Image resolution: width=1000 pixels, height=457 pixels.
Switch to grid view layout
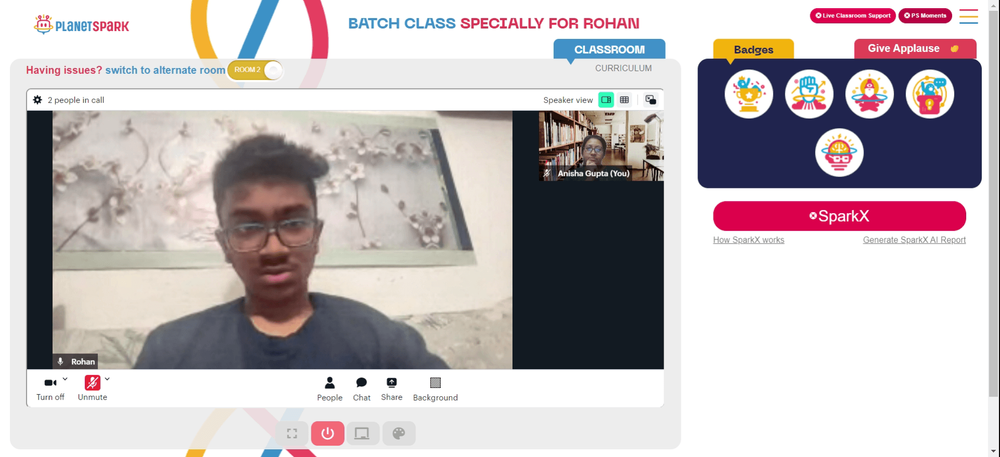[x=624, y=99]
